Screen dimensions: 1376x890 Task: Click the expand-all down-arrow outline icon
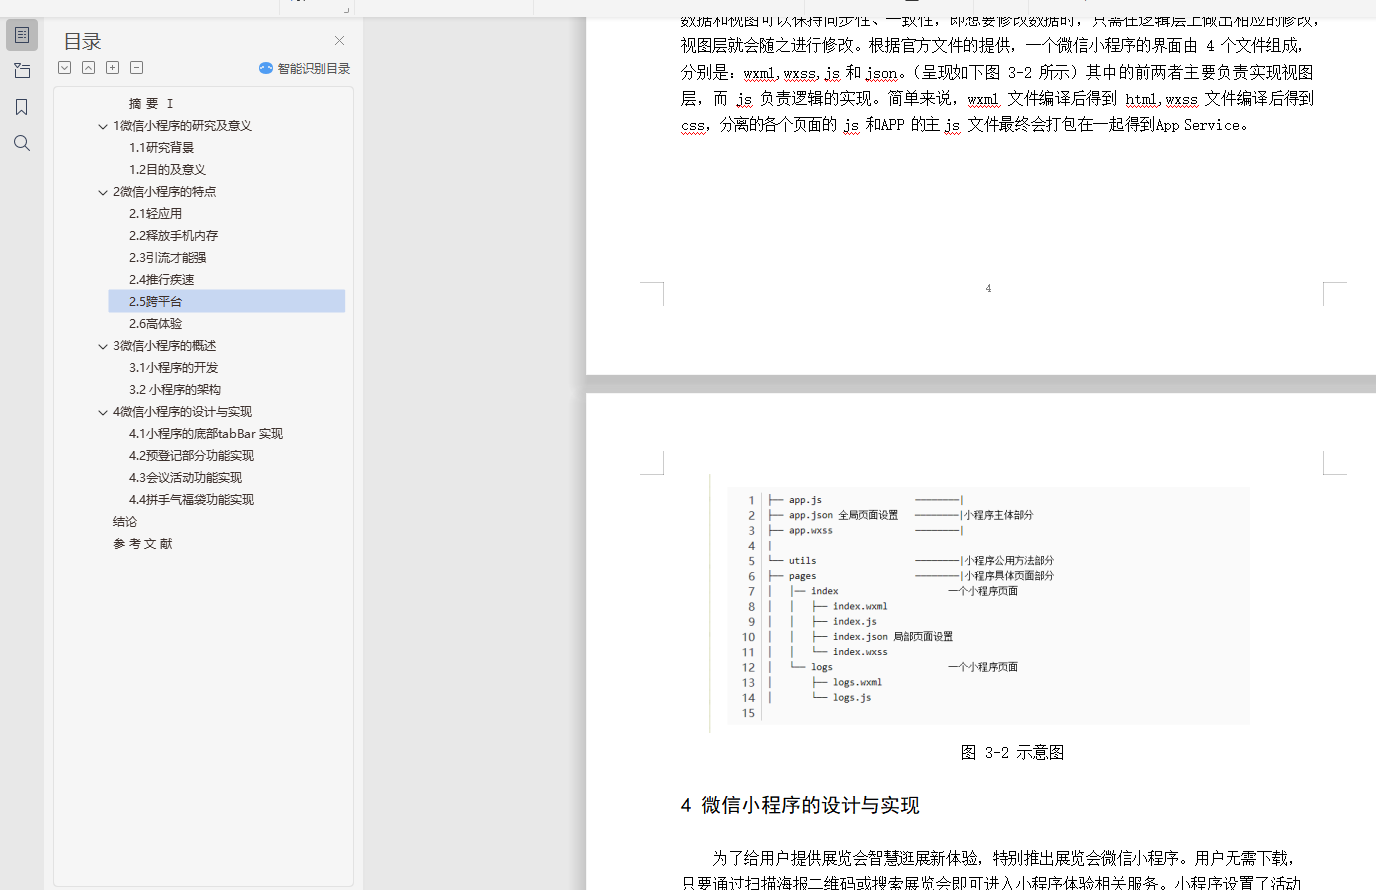(65, 68)
